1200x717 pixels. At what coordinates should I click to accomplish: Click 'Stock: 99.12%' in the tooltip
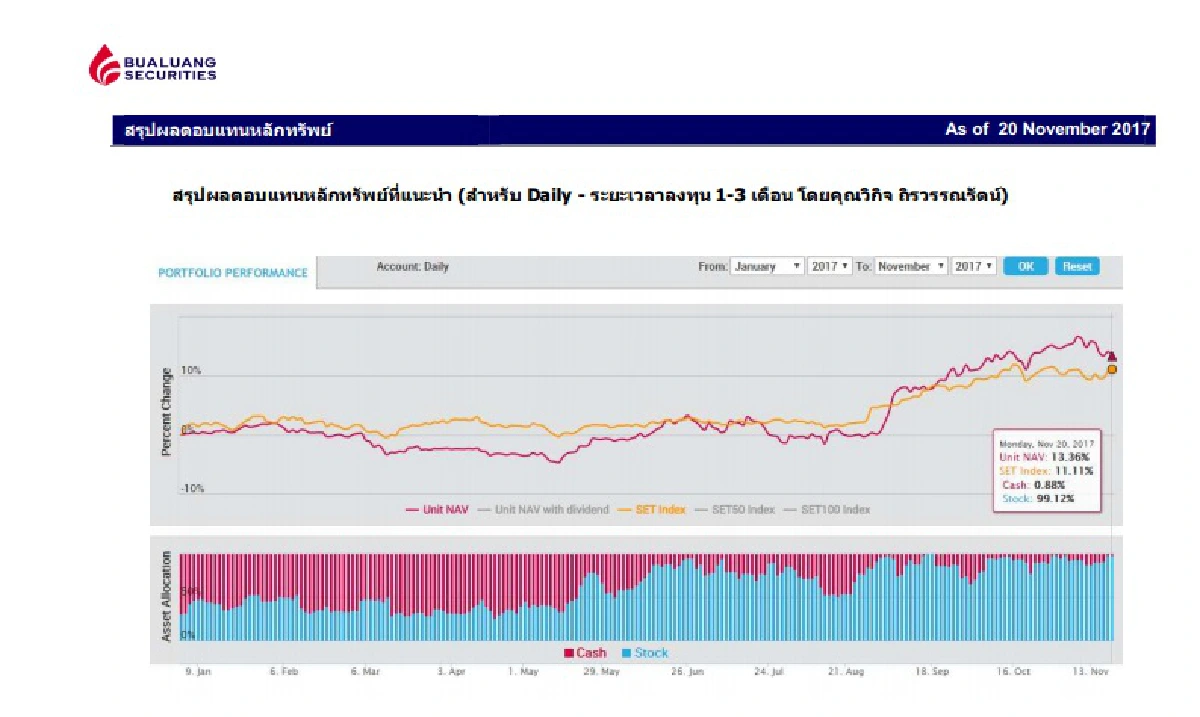(1038, 498)
